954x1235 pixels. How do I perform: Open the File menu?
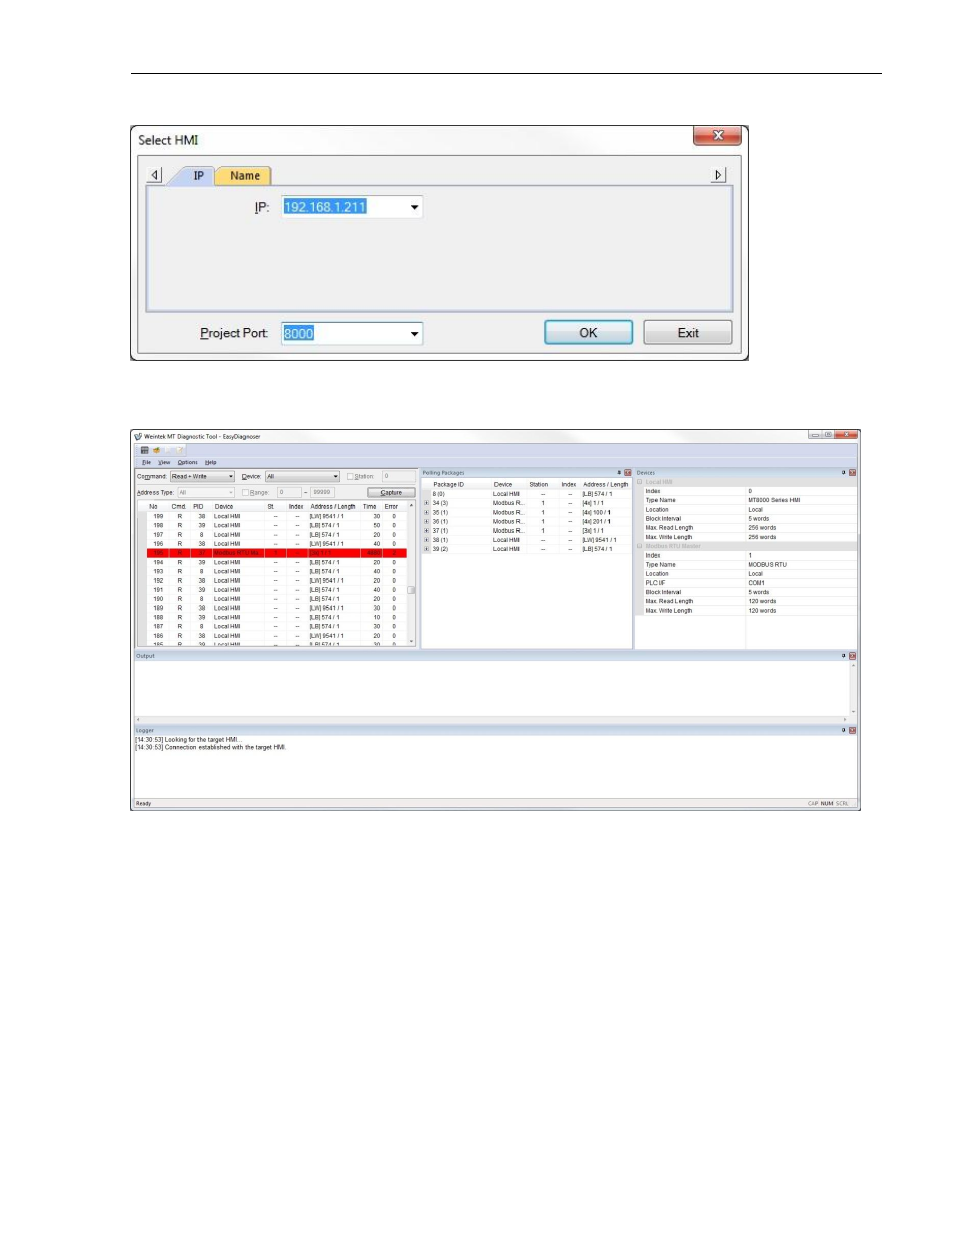[x=146, y=462]
